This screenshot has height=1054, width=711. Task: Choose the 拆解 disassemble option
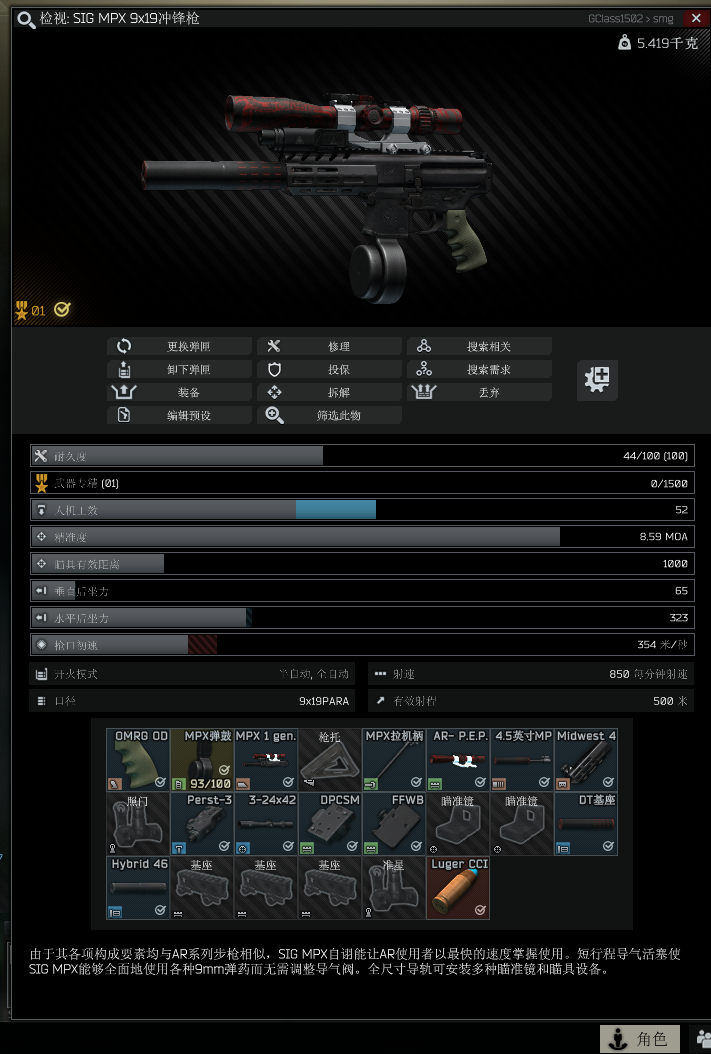point(329,392)
